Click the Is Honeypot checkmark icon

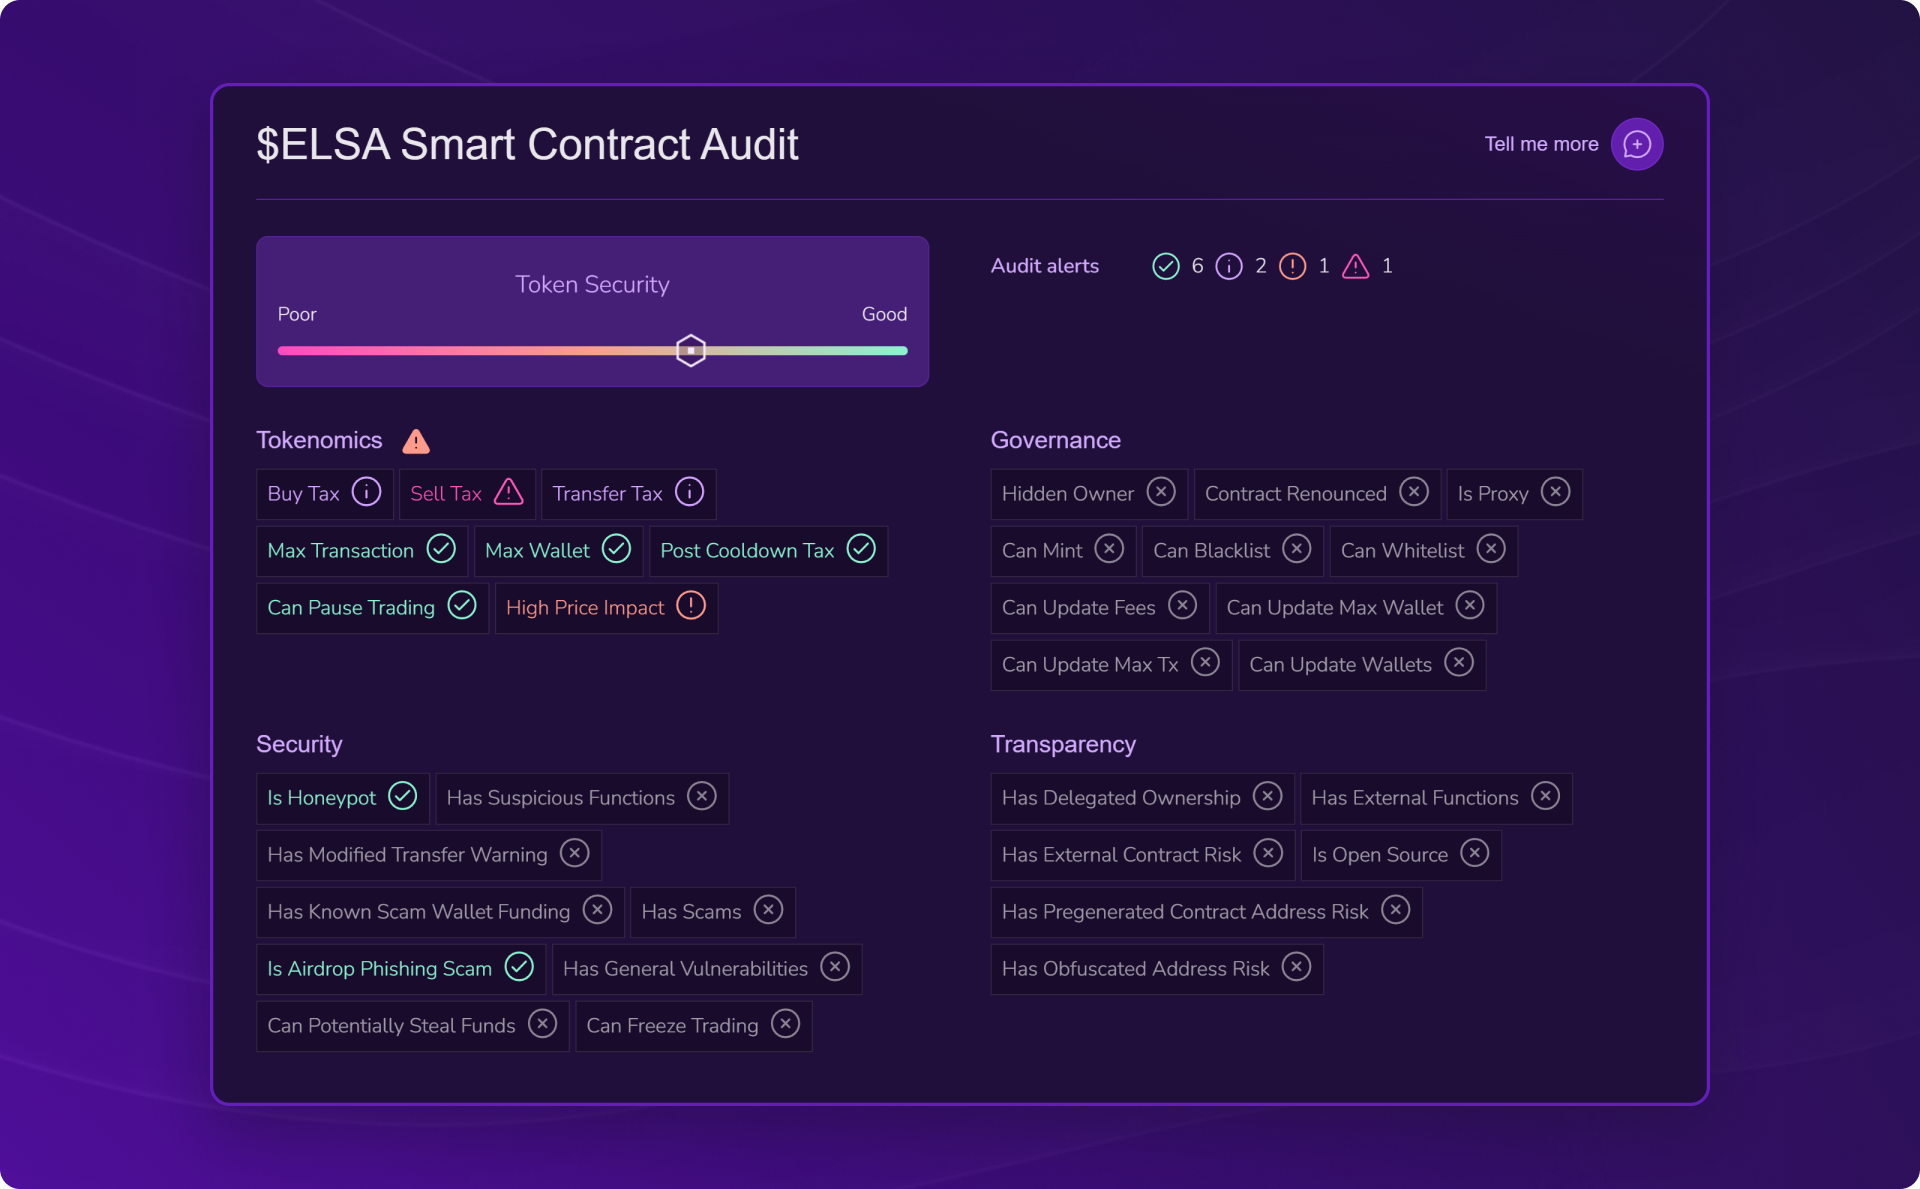(402, 796)
